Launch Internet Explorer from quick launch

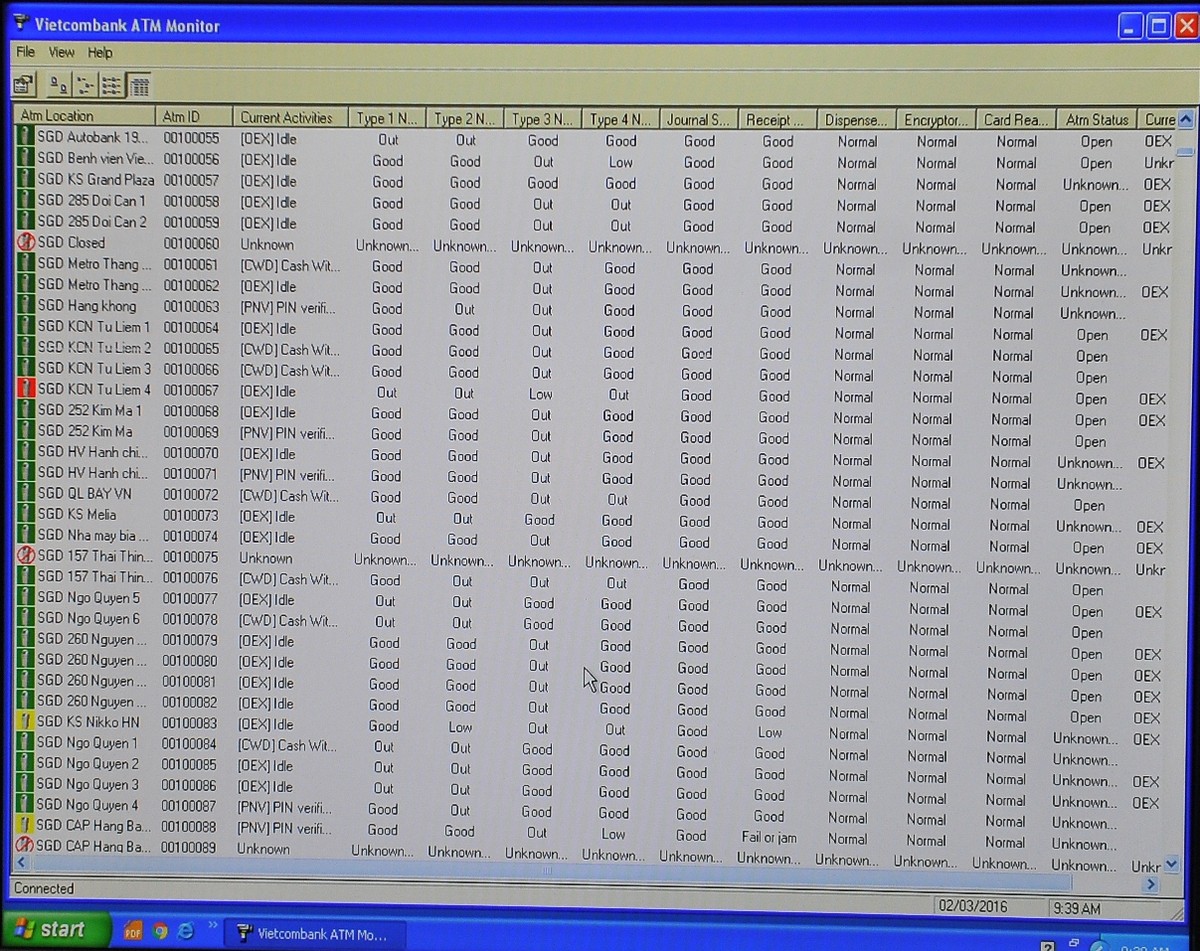tap(185, 931)
